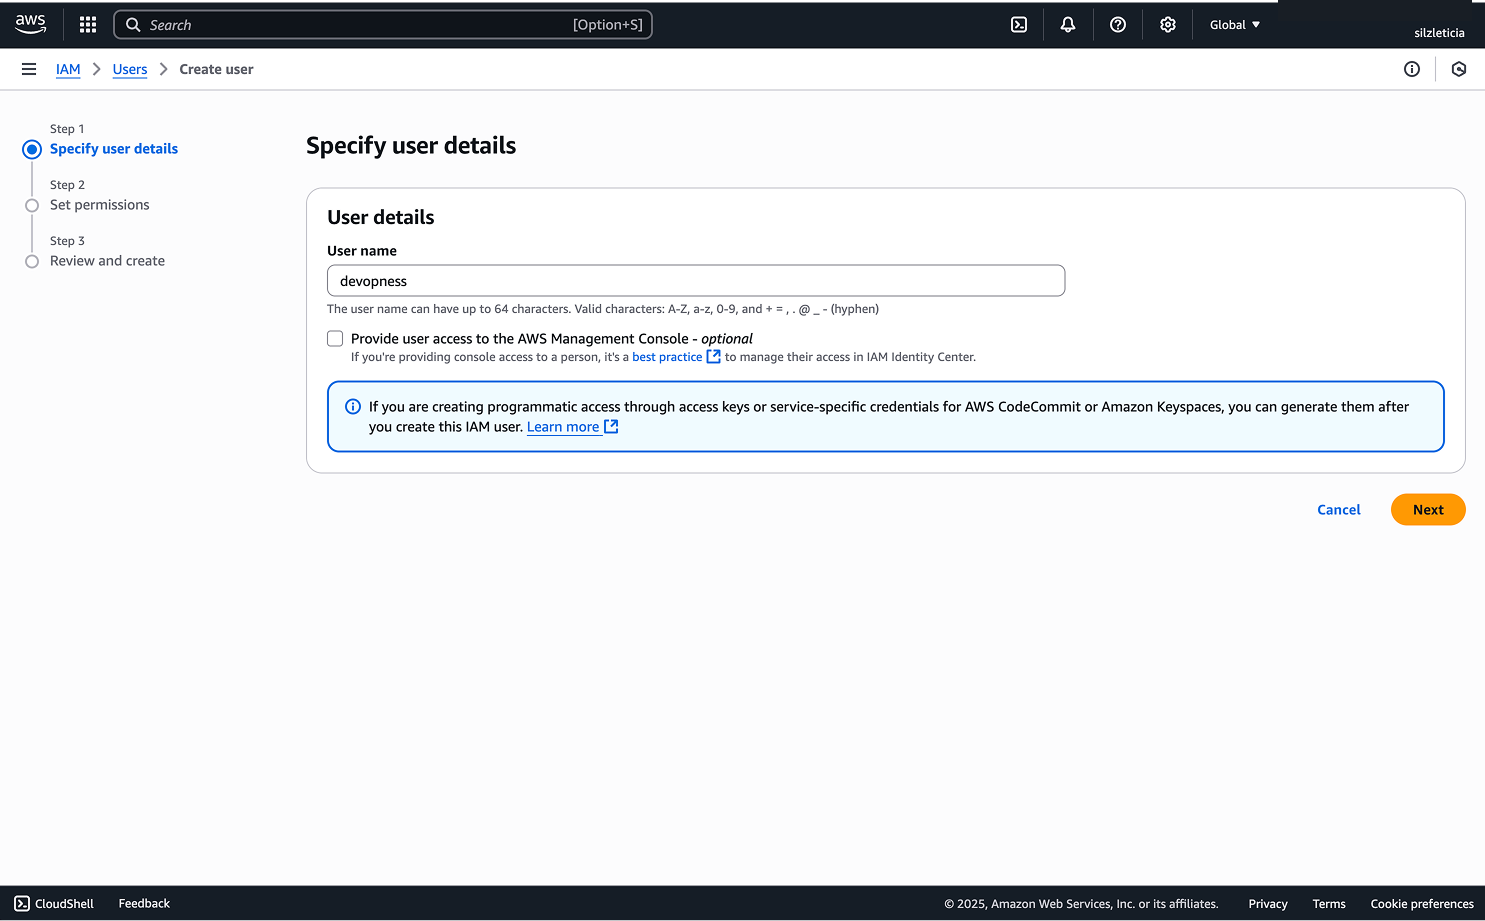Click the User name input field

click(695, 281)
